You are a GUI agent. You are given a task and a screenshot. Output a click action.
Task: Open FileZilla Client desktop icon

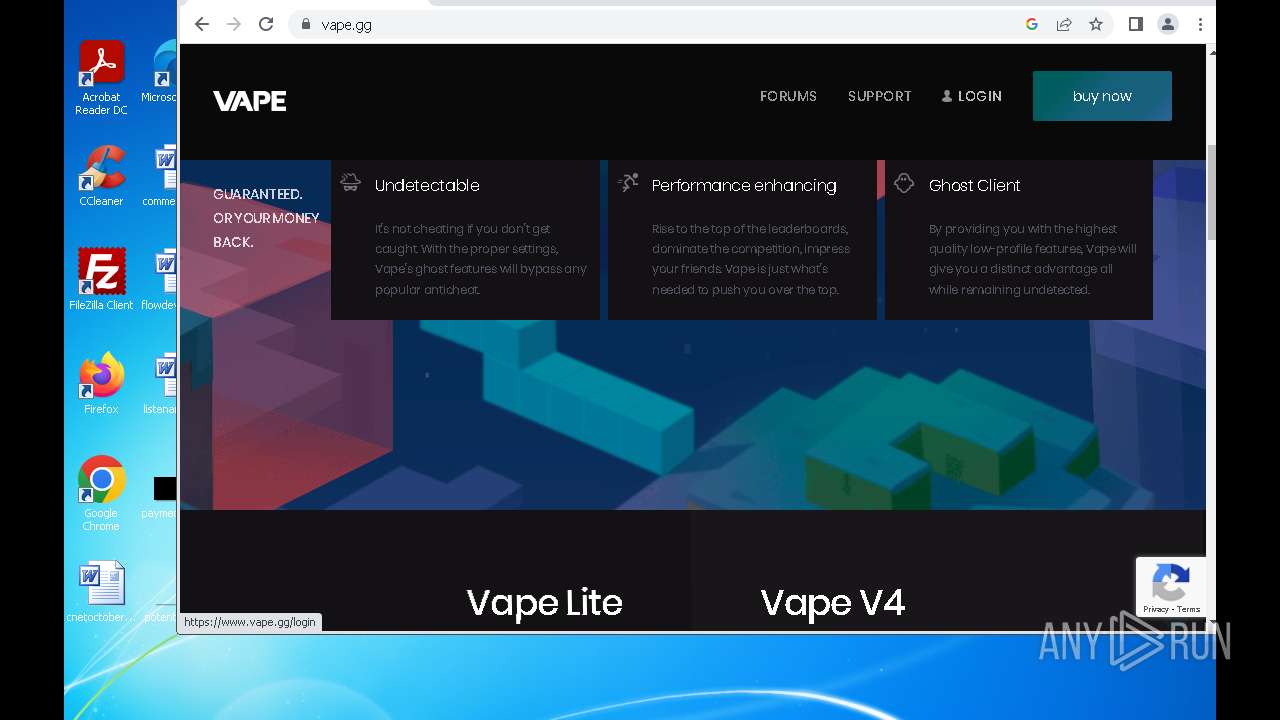coord(101,279)
